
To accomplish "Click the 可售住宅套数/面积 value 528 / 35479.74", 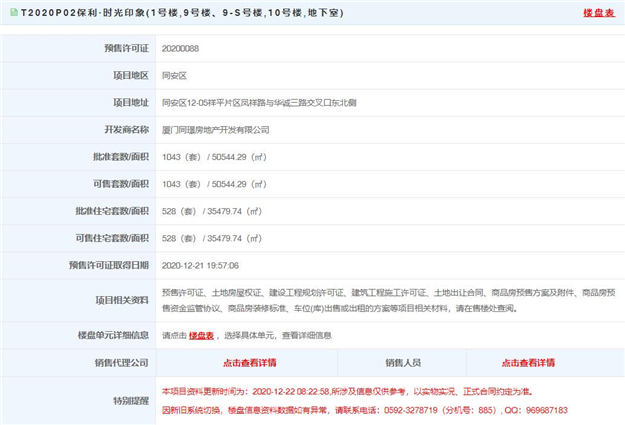I will [212, 238].
